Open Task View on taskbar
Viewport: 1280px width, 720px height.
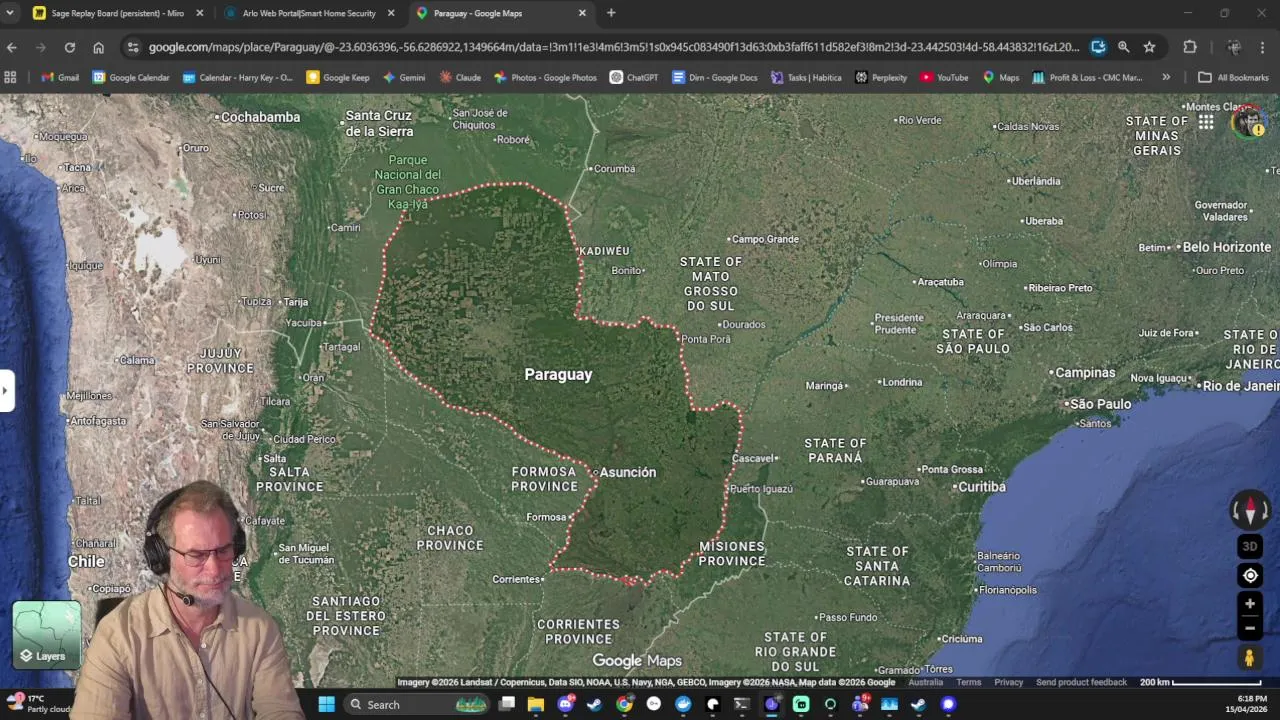pyautogui.click(x=507, y=704)
